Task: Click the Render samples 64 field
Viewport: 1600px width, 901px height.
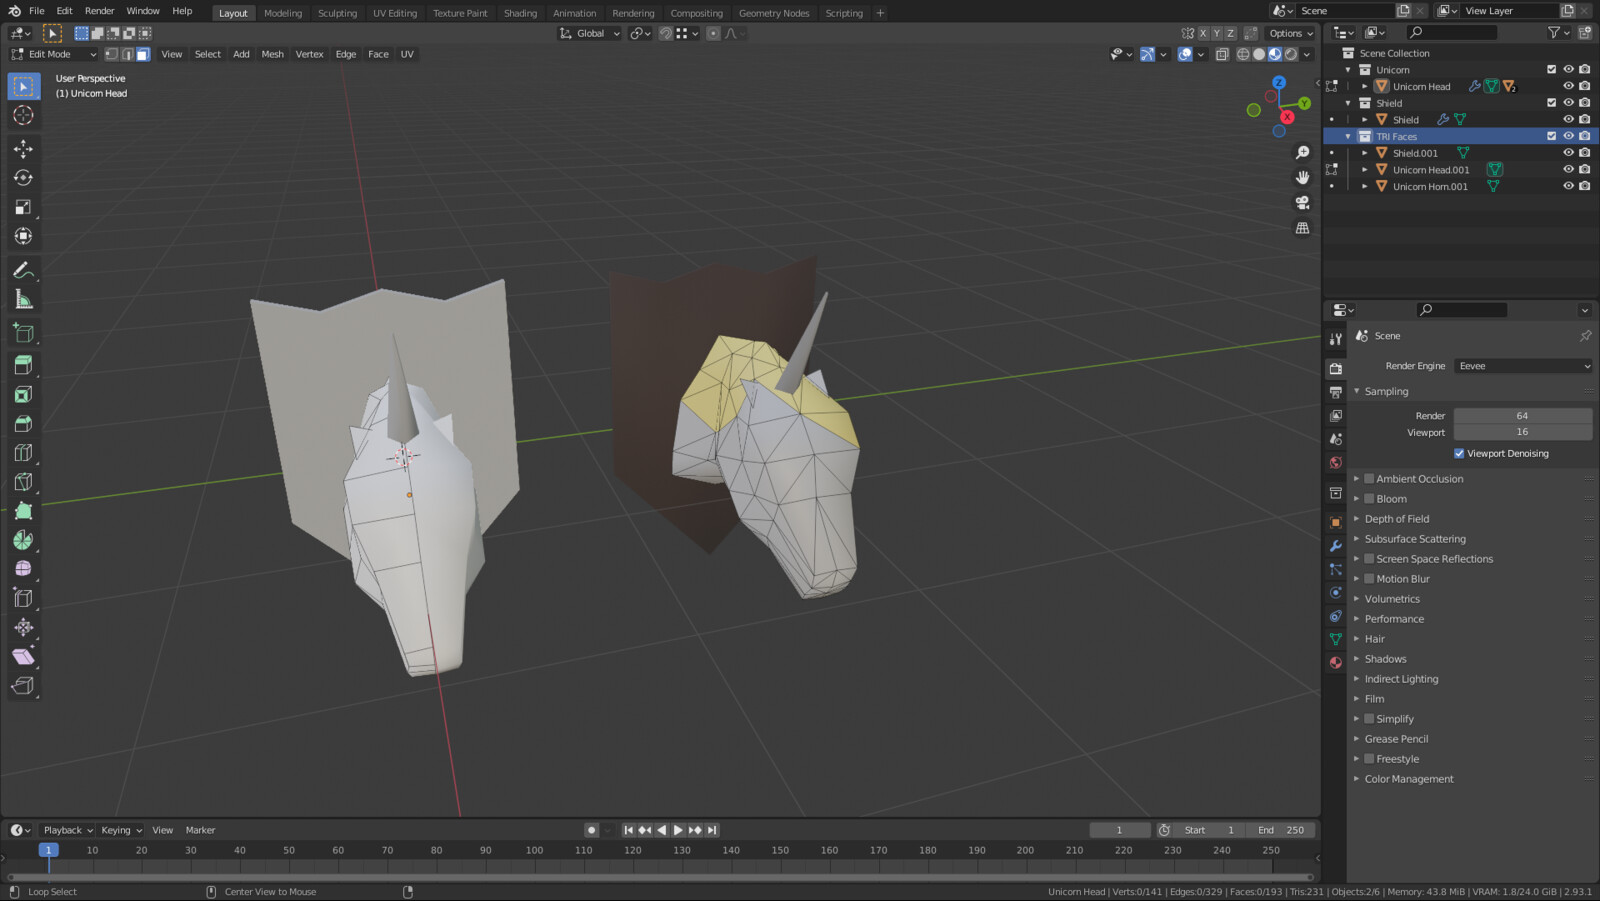Action: point(1523,416)
